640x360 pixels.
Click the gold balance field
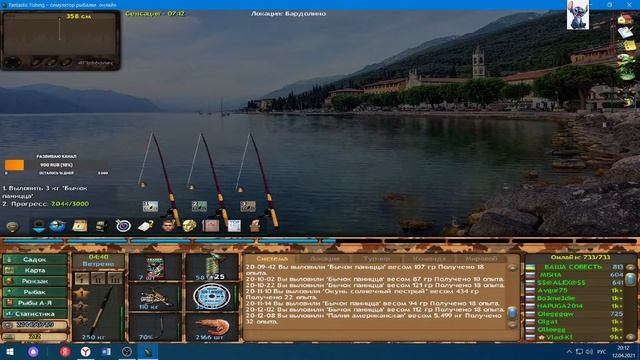35,336
